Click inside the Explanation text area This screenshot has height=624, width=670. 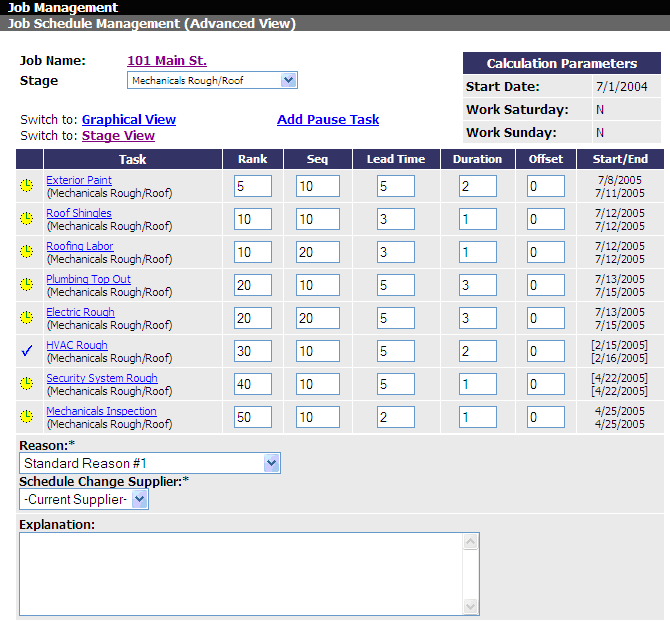coord(240,574)
